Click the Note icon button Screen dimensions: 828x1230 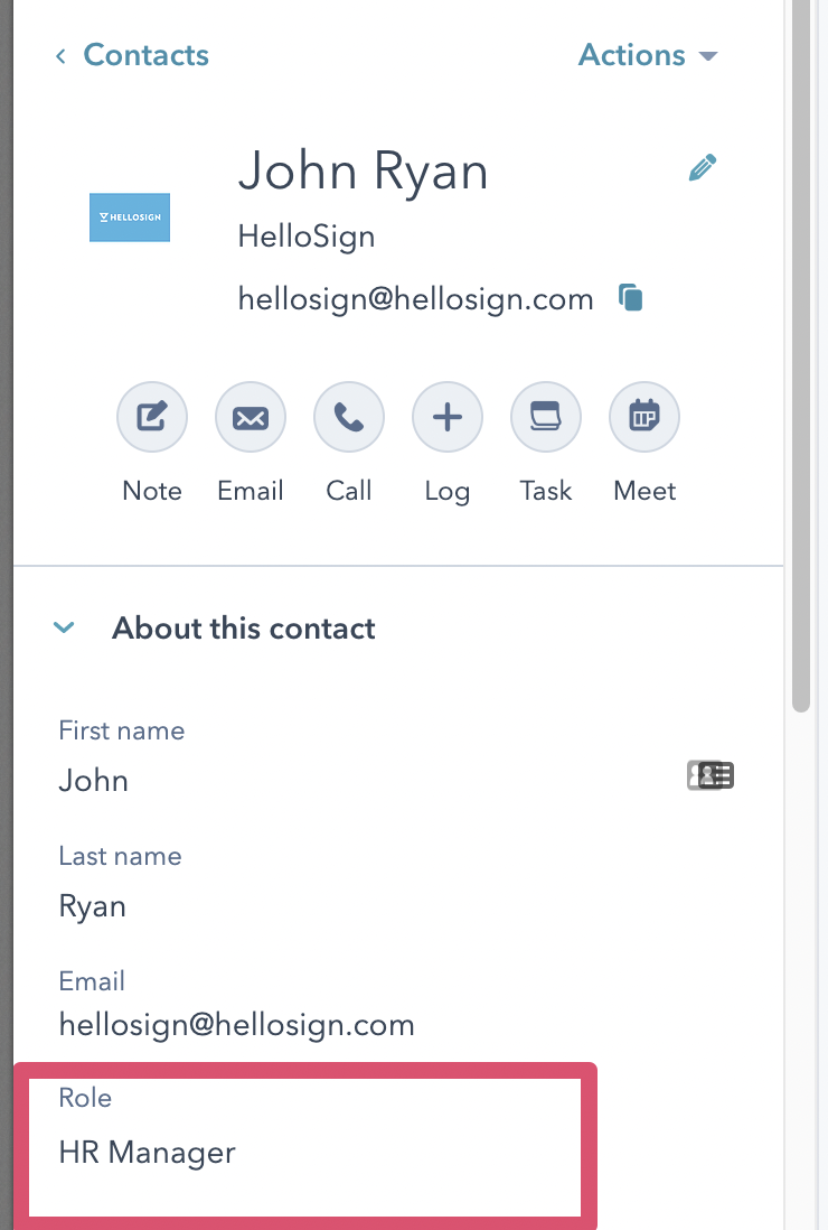(x=152, y=417)
